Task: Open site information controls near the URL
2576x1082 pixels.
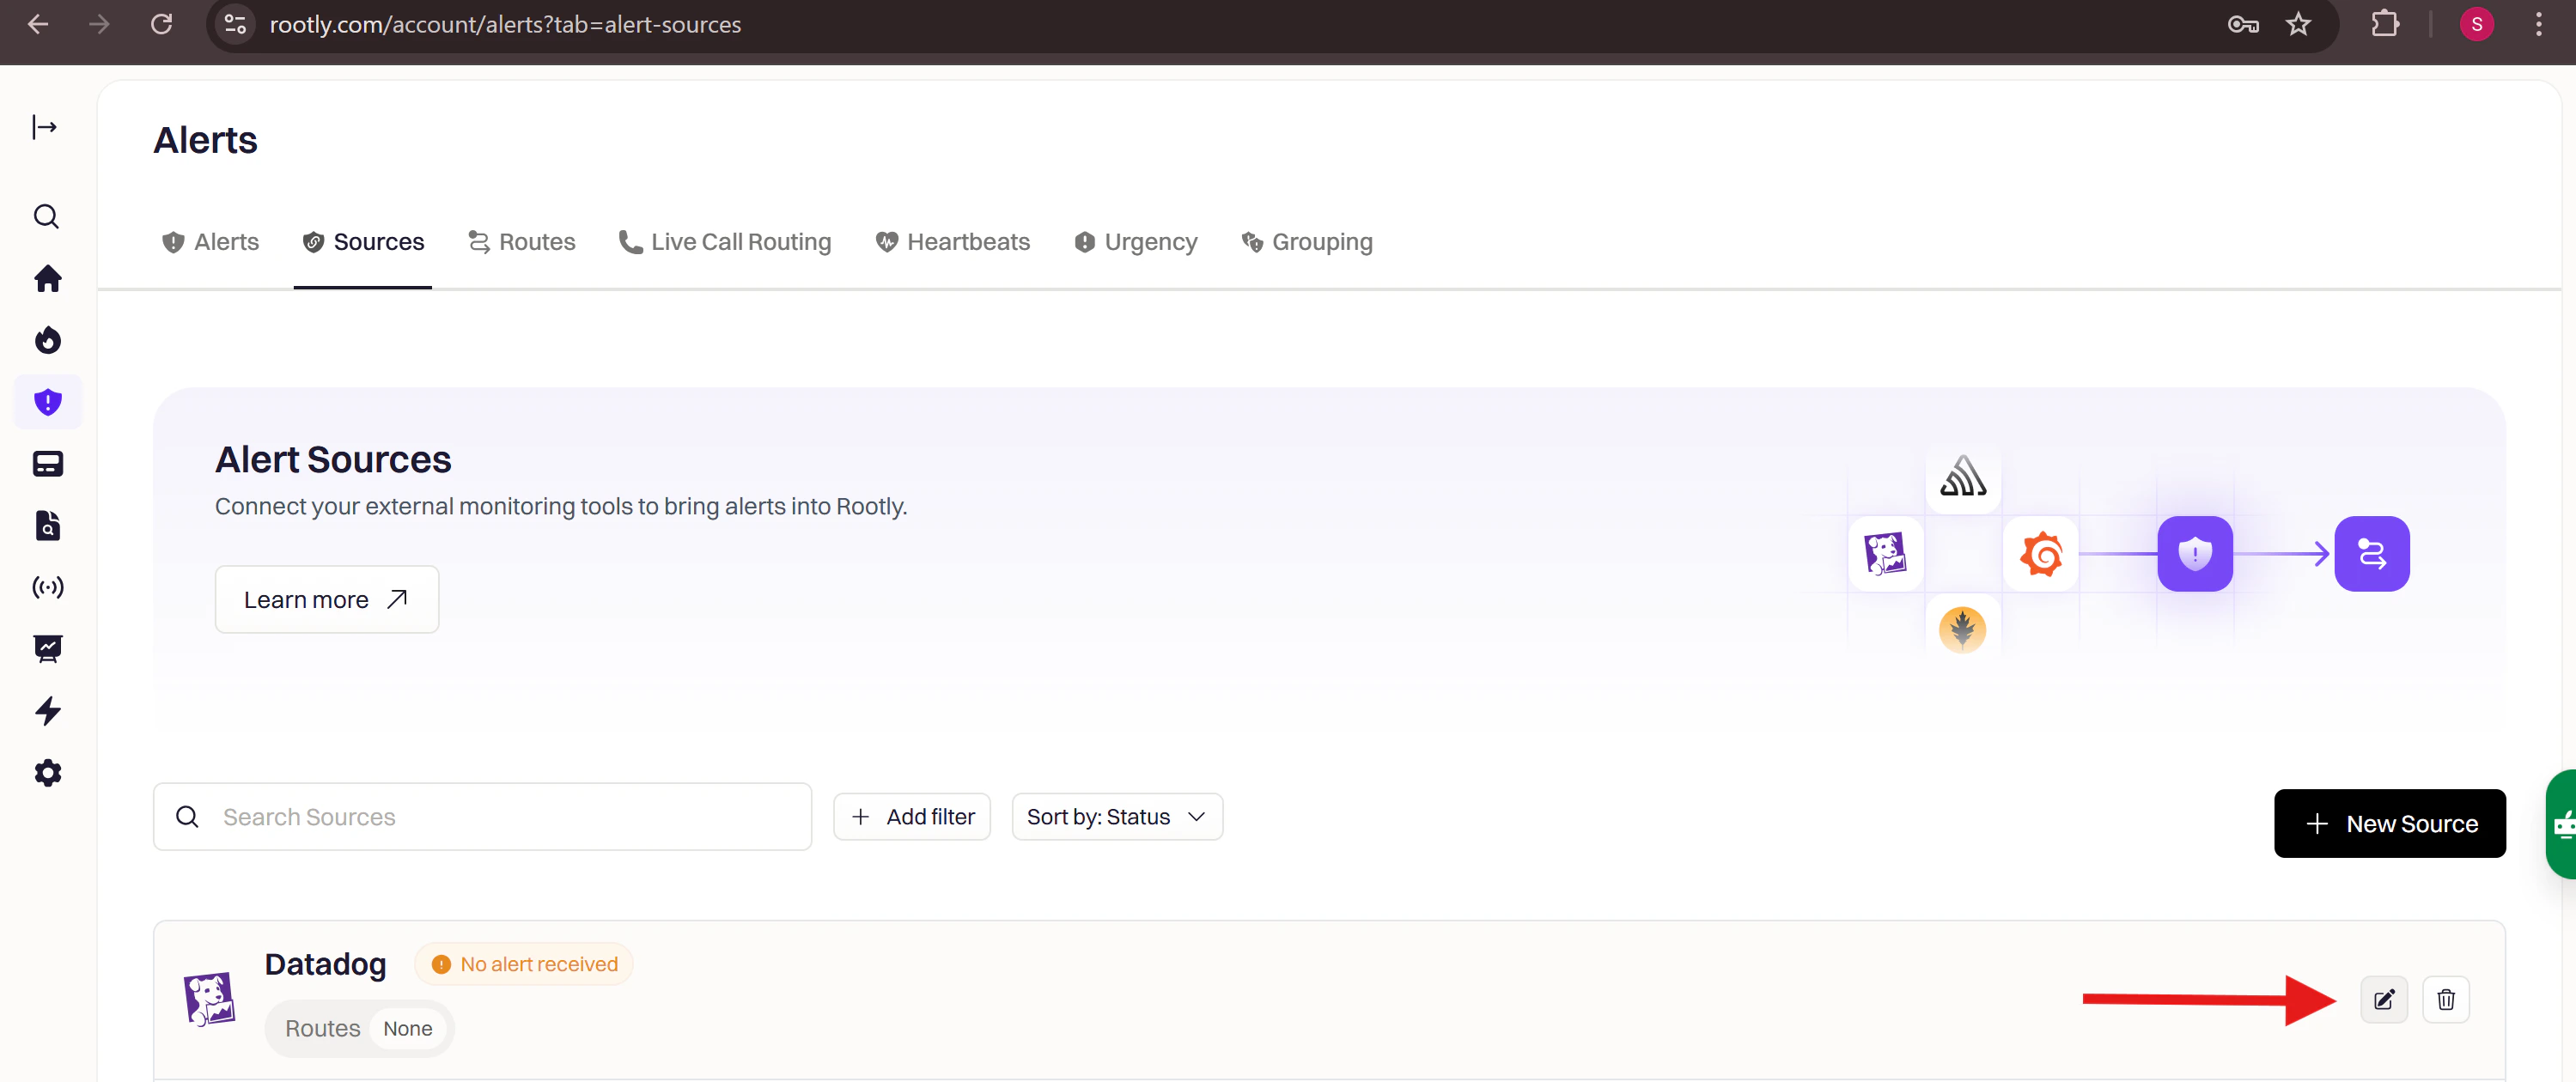Action: (234, 24)
